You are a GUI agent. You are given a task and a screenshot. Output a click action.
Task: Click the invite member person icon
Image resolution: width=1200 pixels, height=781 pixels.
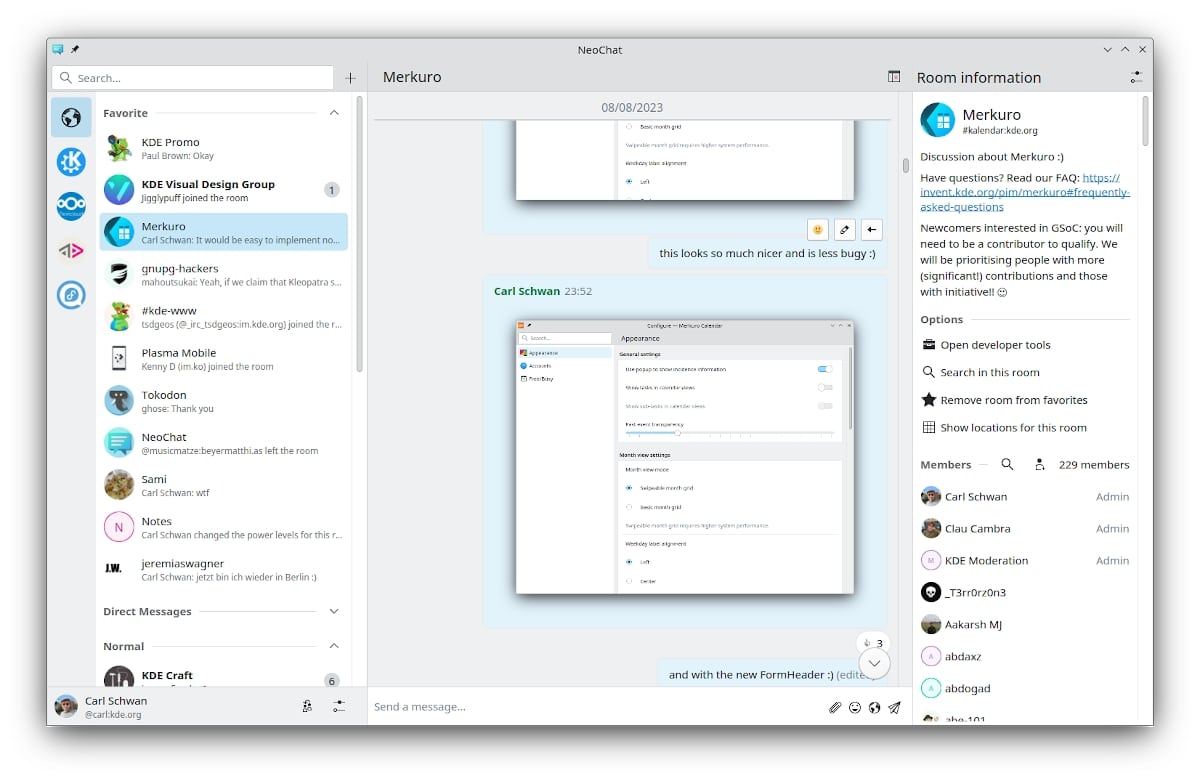(x=1040, y=464)
